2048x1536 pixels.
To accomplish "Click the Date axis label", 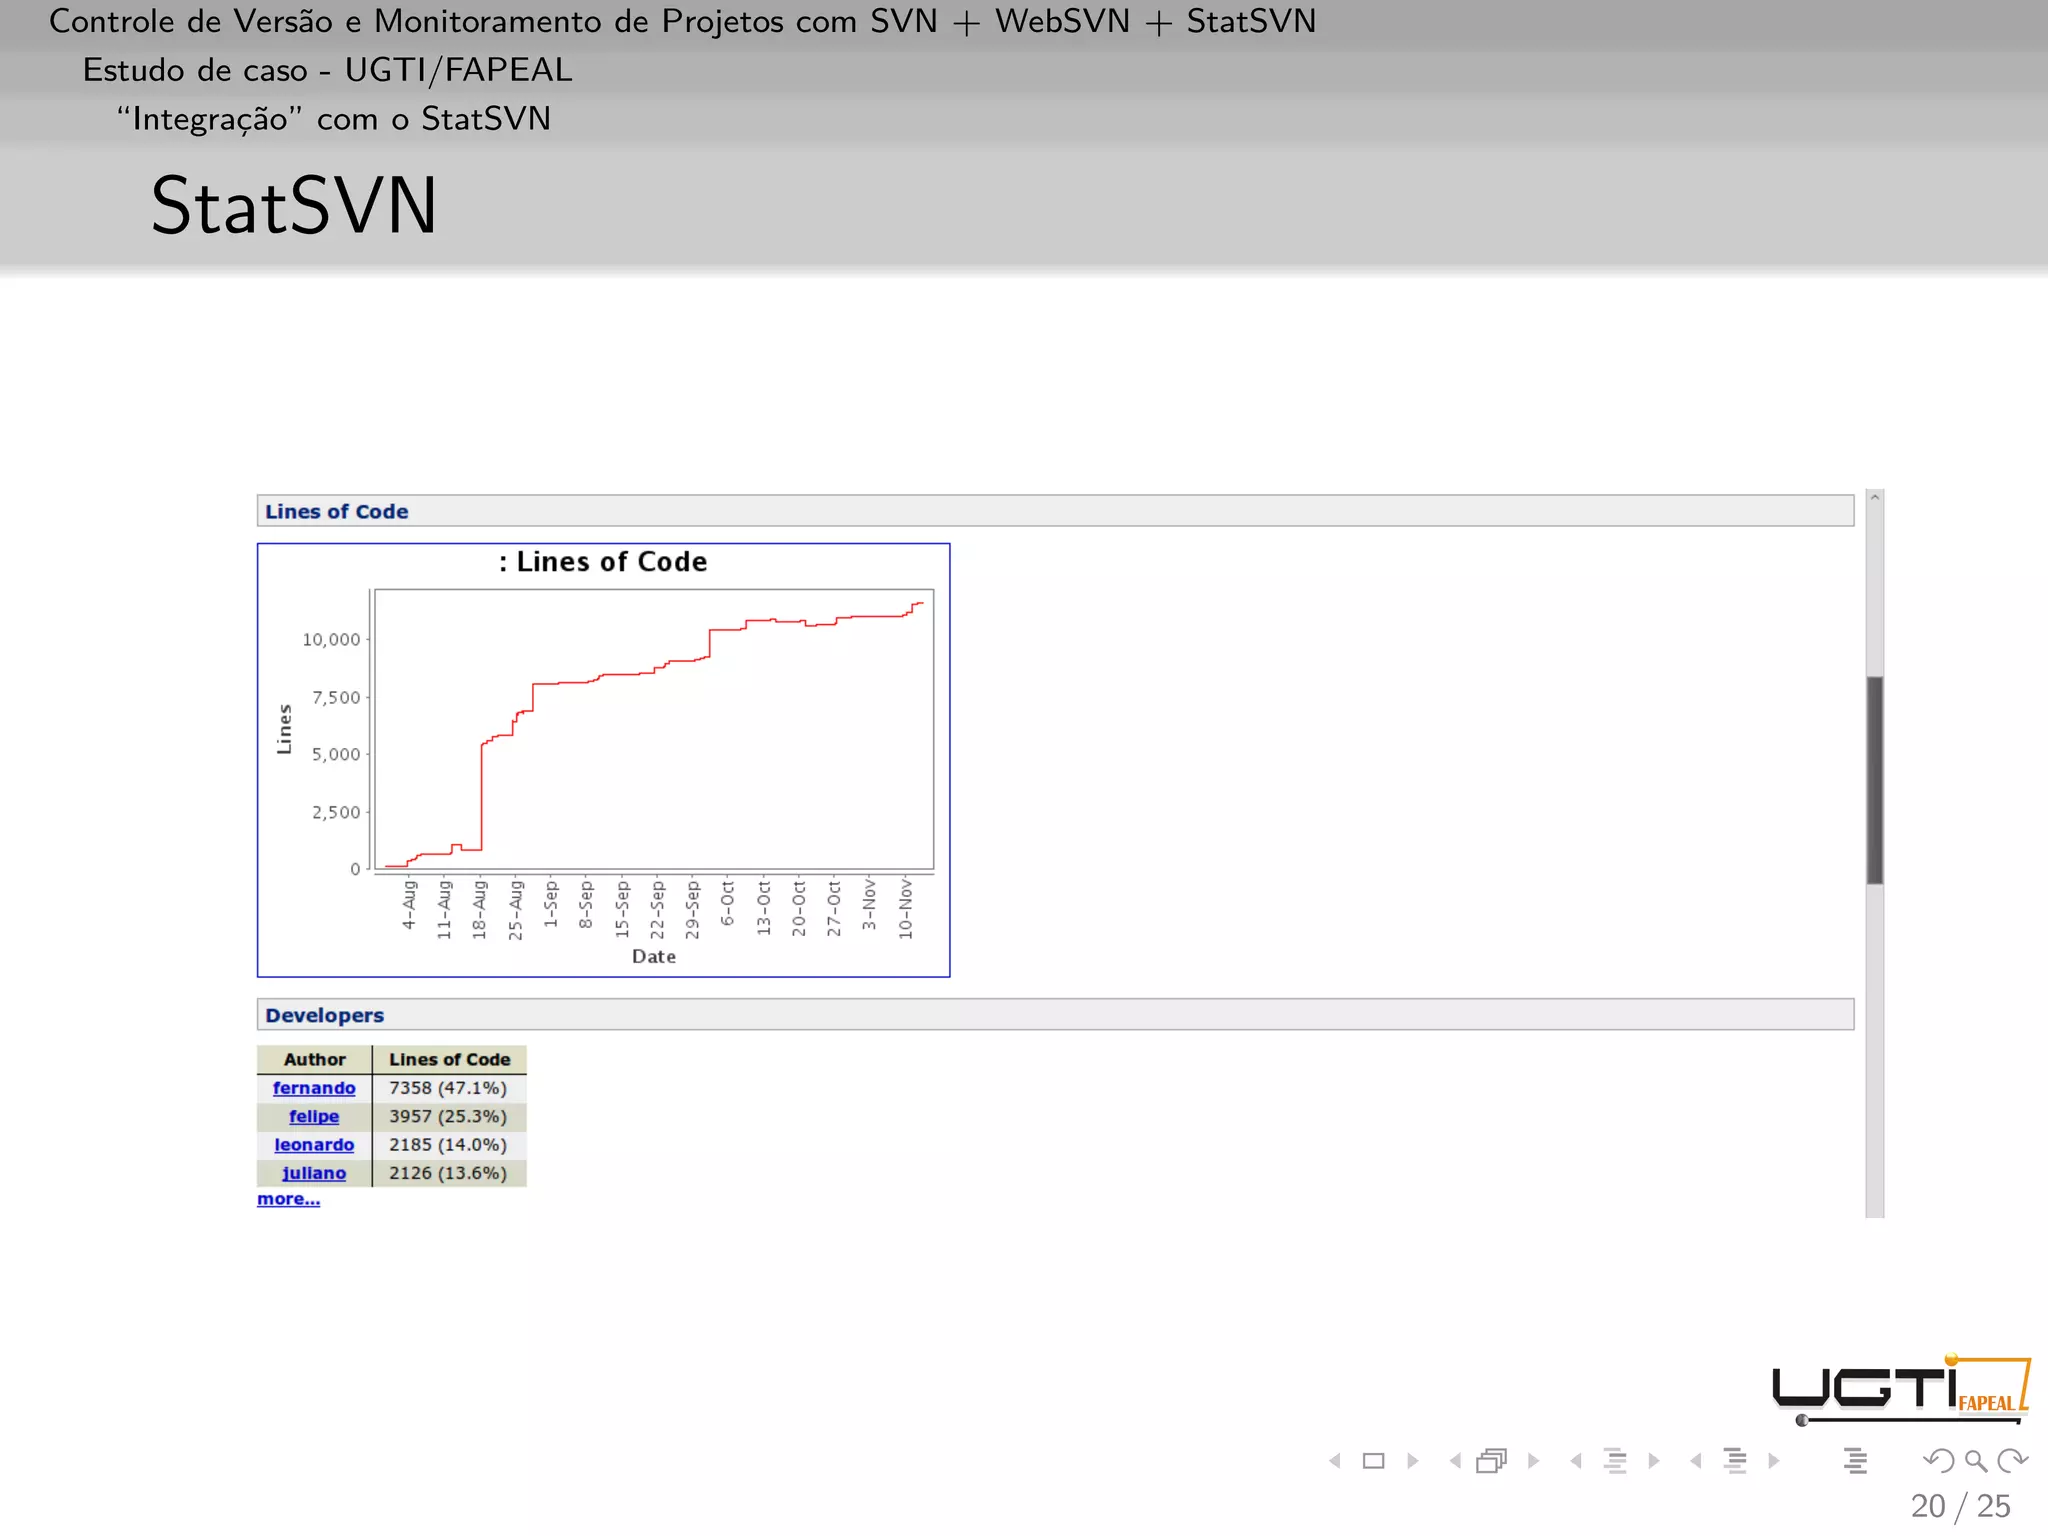I will [x=654, y=957].
